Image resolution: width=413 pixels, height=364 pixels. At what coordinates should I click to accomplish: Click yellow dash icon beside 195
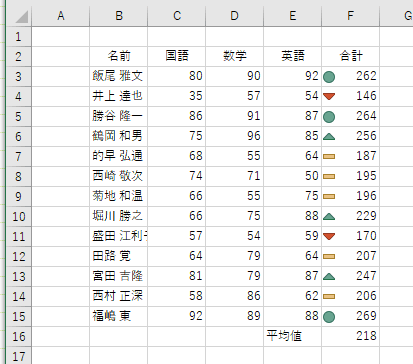click(329, 176)
